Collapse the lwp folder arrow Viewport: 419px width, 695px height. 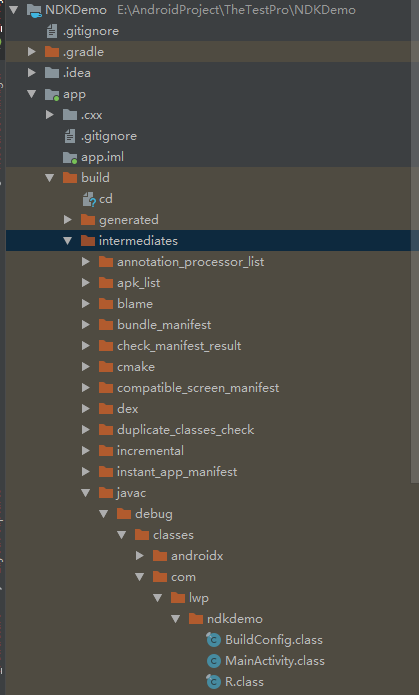pos(158,598)
